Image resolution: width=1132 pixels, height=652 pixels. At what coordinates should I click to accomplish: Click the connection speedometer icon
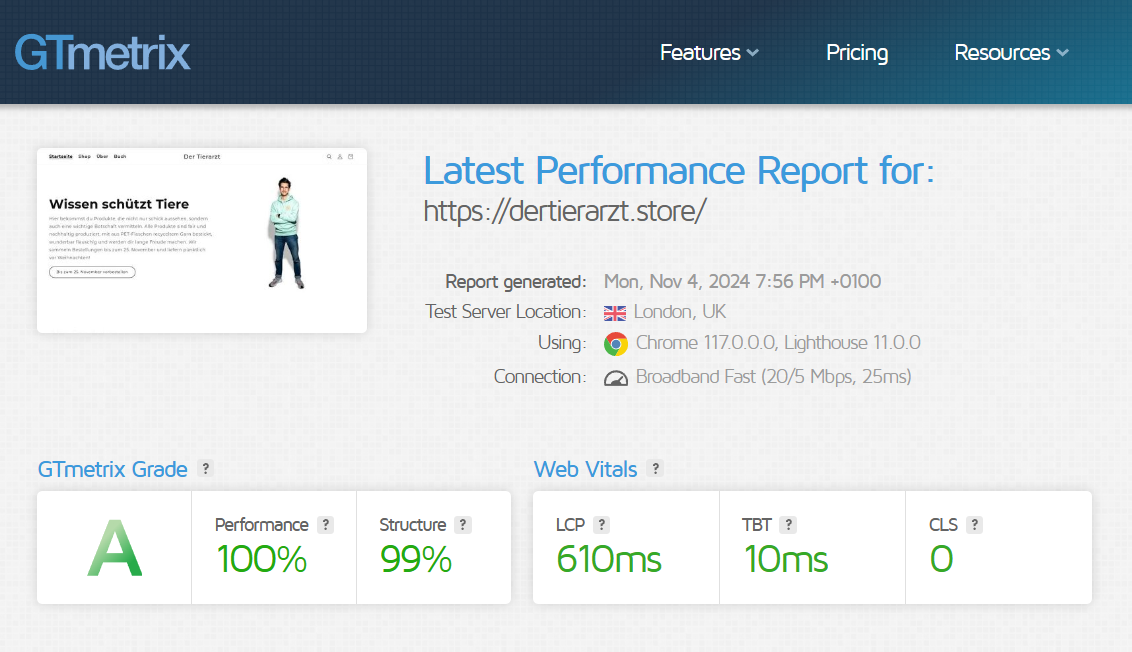pos(616,378)
